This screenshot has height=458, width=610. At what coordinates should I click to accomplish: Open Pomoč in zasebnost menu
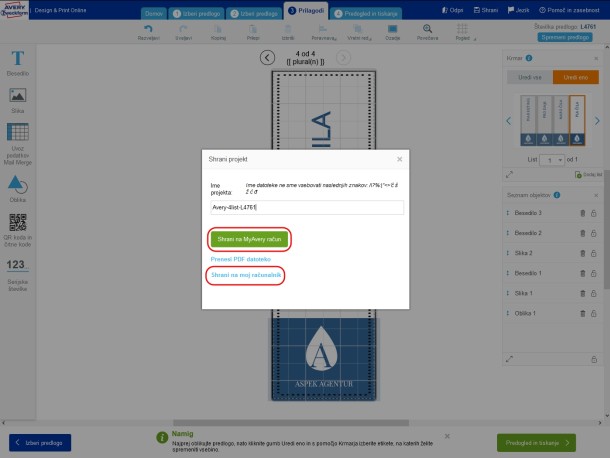(x=569, y=10)
